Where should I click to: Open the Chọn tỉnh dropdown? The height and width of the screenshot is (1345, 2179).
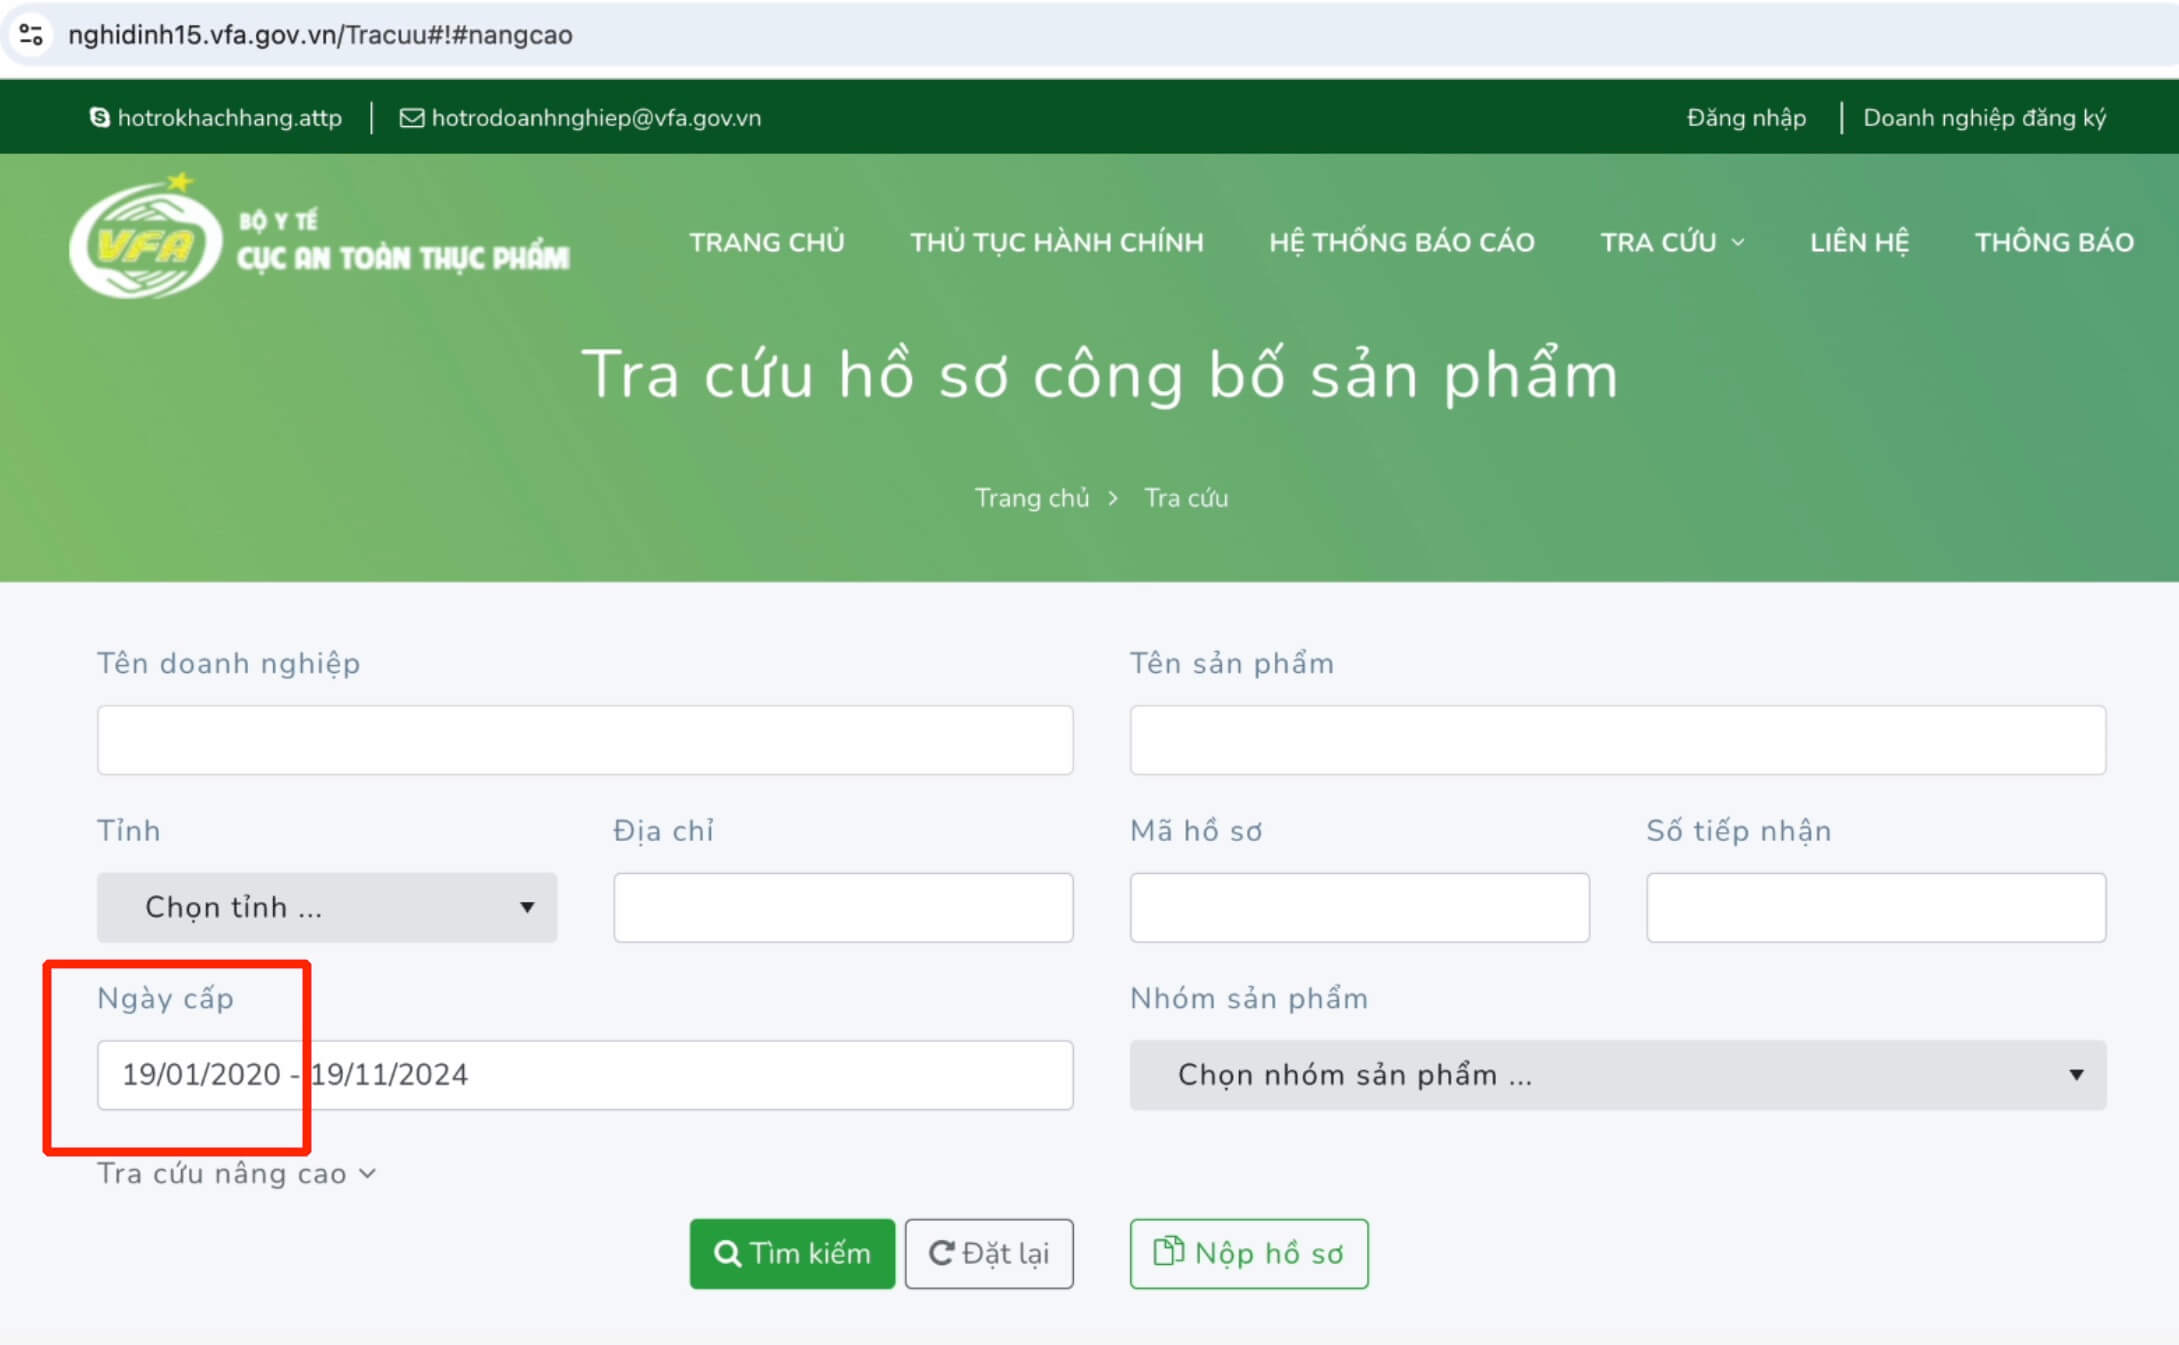327,907
